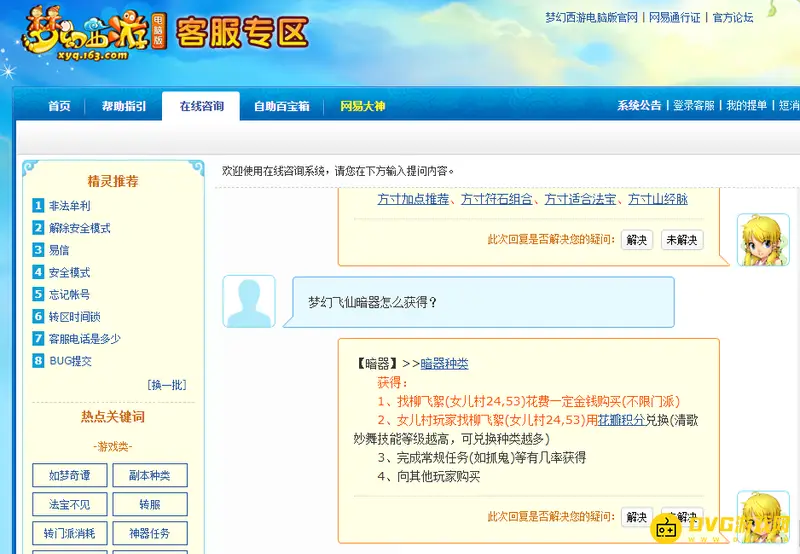
Task: Click number 2 icon beside 解除安全模式
Action: pyautogui.click(x=38, y=228)
